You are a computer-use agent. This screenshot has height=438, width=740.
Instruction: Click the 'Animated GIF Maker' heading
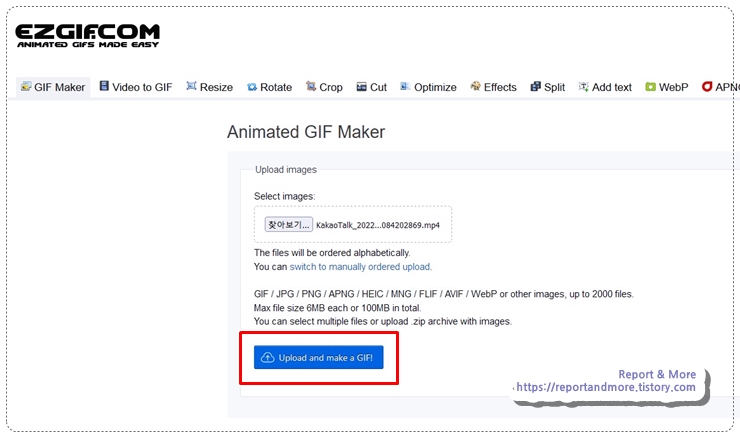[x=306, y=132]
